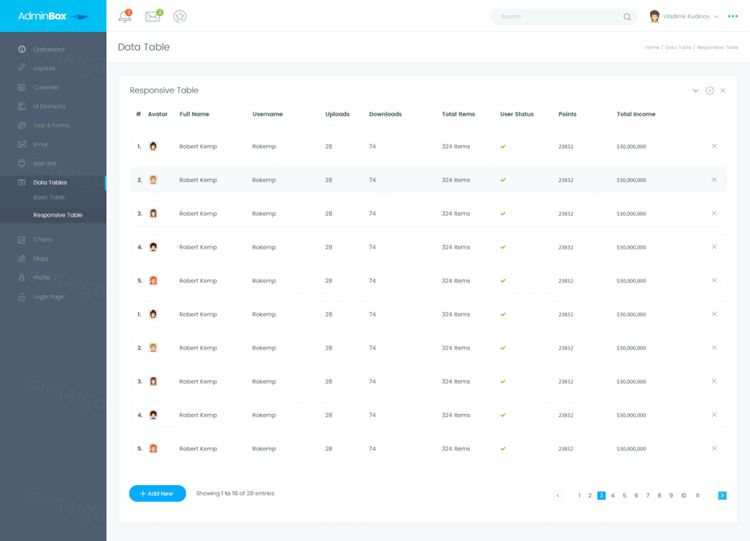Click the Calendar sidebar icon
Viewport: 750px width, 541px height.
22,87
